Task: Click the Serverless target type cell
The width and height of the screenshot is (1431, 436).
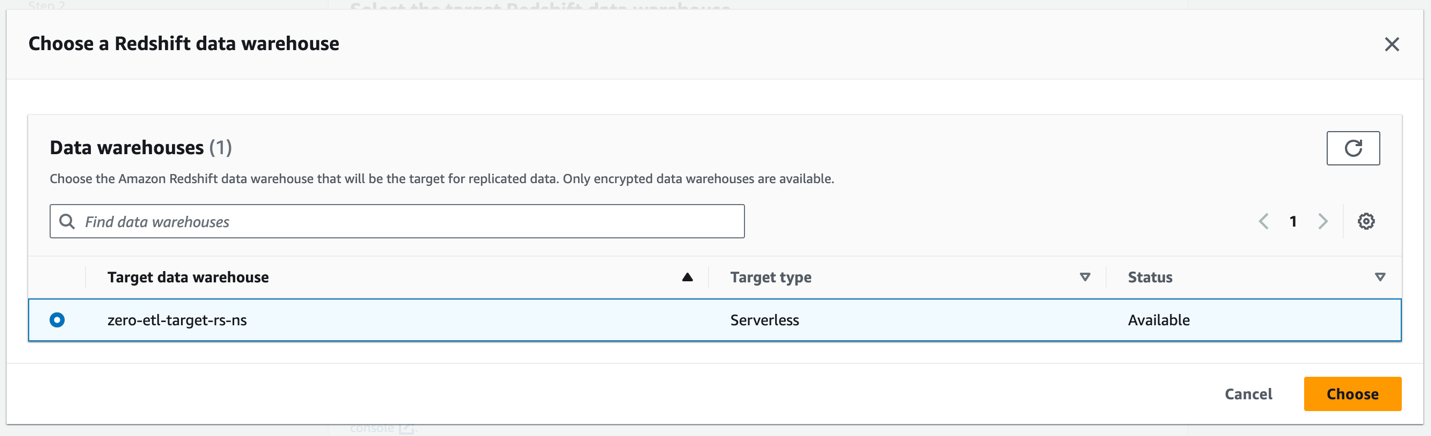Action: [x=764, y=320]
